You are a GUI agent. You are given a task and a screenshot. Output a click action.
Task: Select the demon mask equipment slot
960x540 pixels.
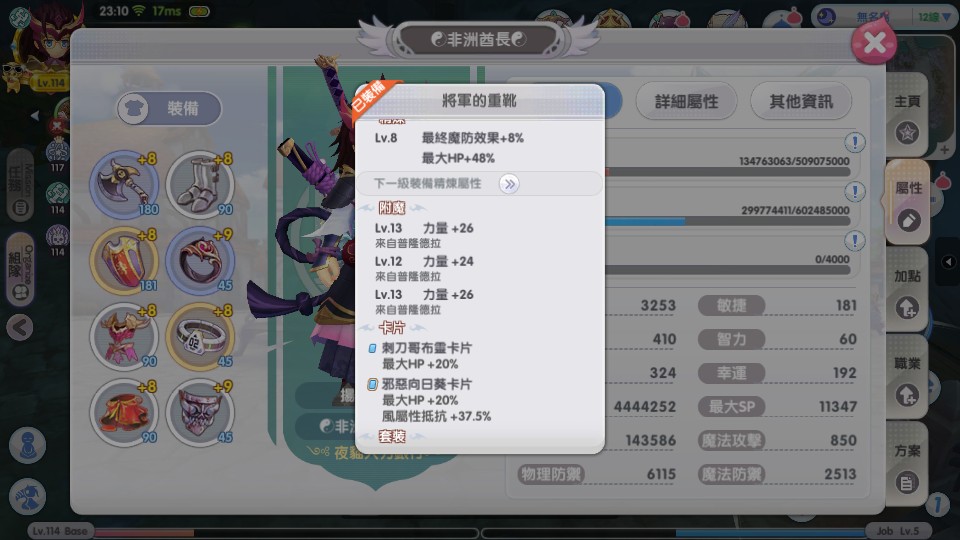click(x=200, y=412)
